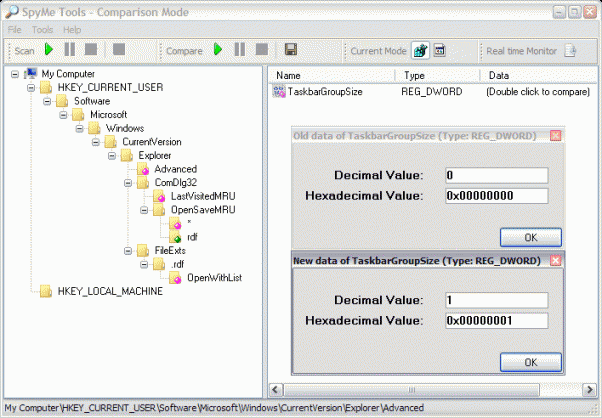Open the File menu
602x418 pixels.
pos(15,30)
